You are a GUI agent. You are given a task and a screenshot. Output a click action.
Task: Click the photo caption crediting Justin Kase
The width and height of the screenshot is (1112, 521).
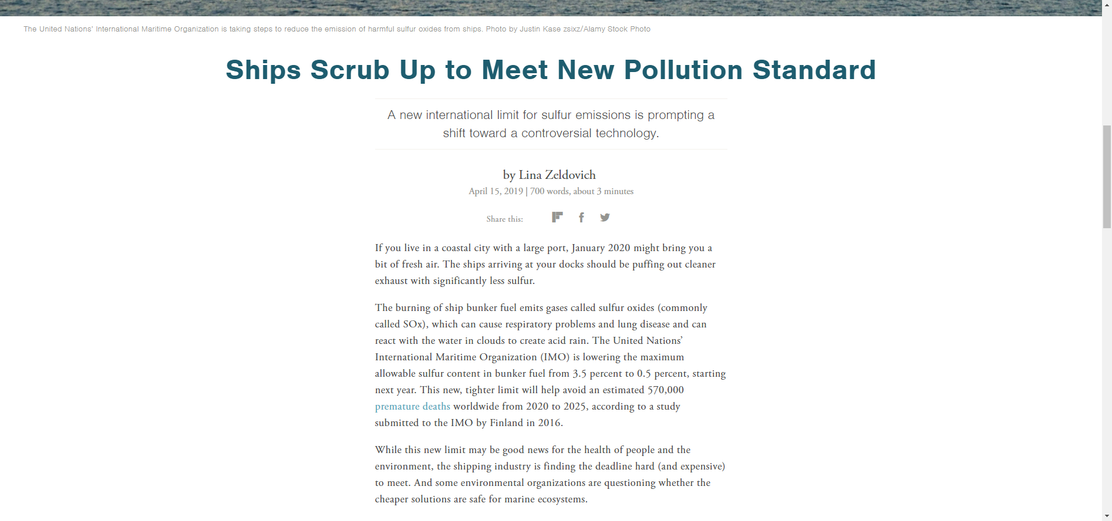click(x=337, y=29)
